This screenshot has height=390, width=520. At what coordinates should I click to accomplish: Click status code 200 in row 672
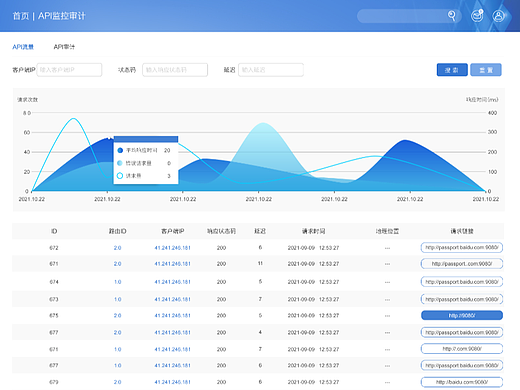[x=221, y=248]
